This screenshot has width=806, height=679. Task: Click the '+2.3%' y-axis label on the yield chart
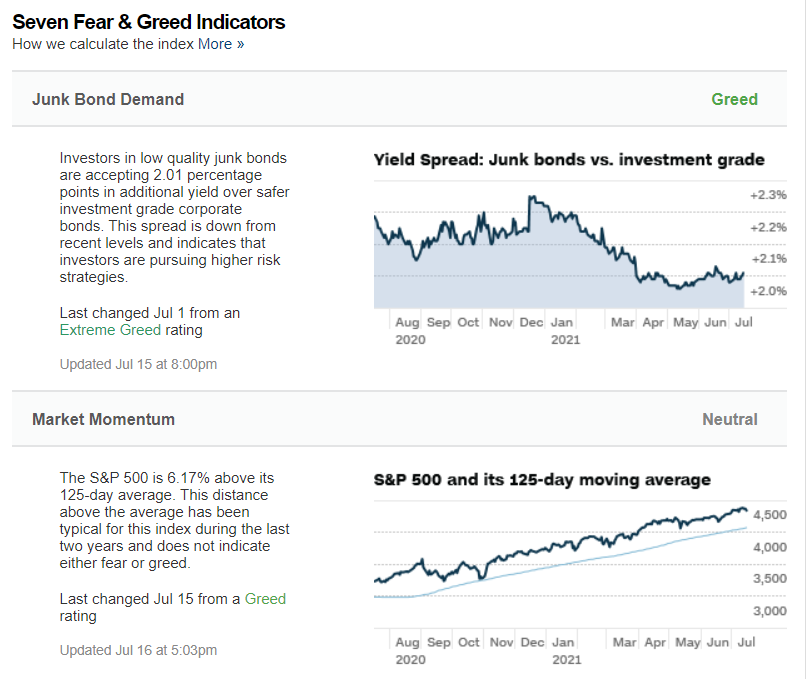(768, 195)
